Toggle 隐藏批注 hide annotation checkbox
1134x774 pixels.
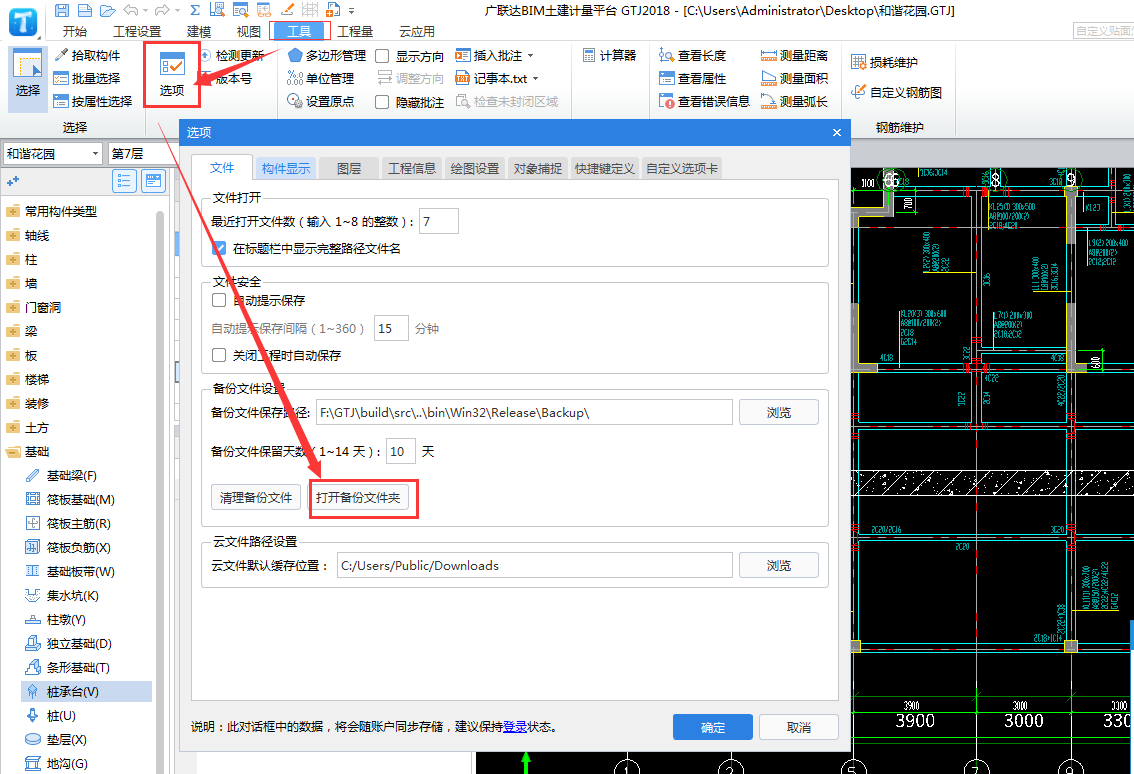[383, 102]
